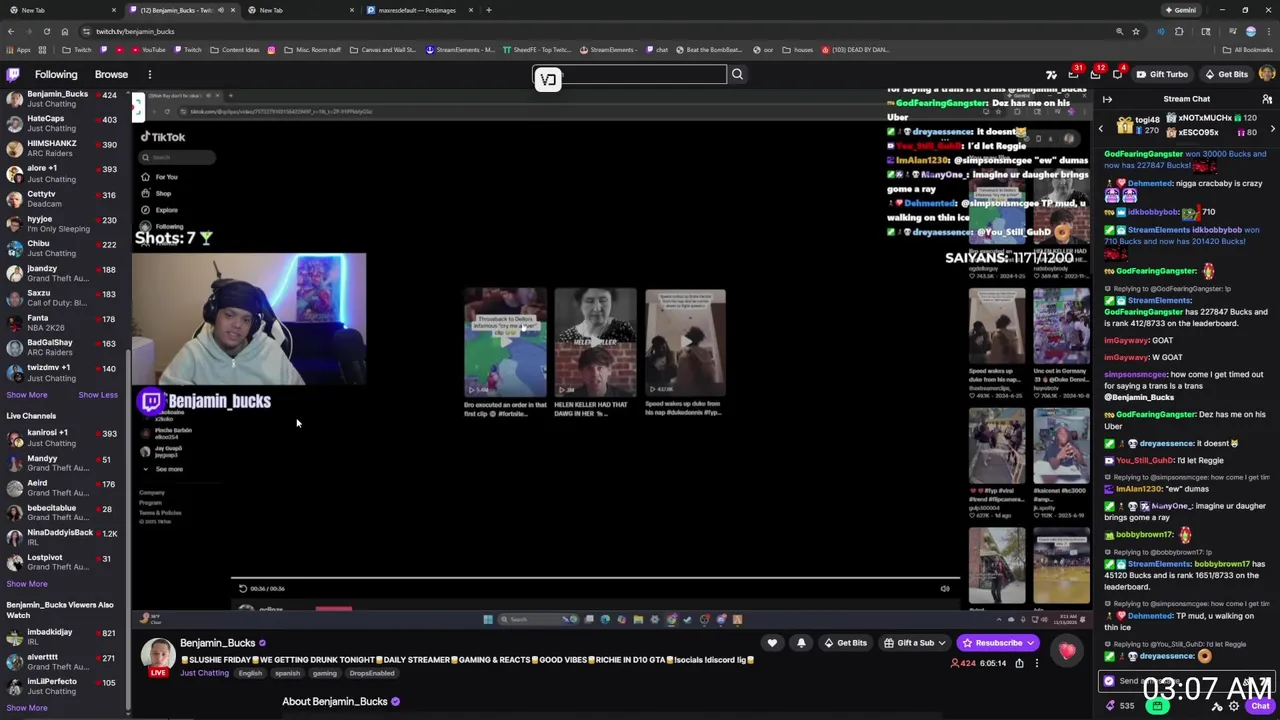Open BadGalShay channel in sidebar
Screen dimensions: 1280x720
pyautogui.click(x=62, y=347)
